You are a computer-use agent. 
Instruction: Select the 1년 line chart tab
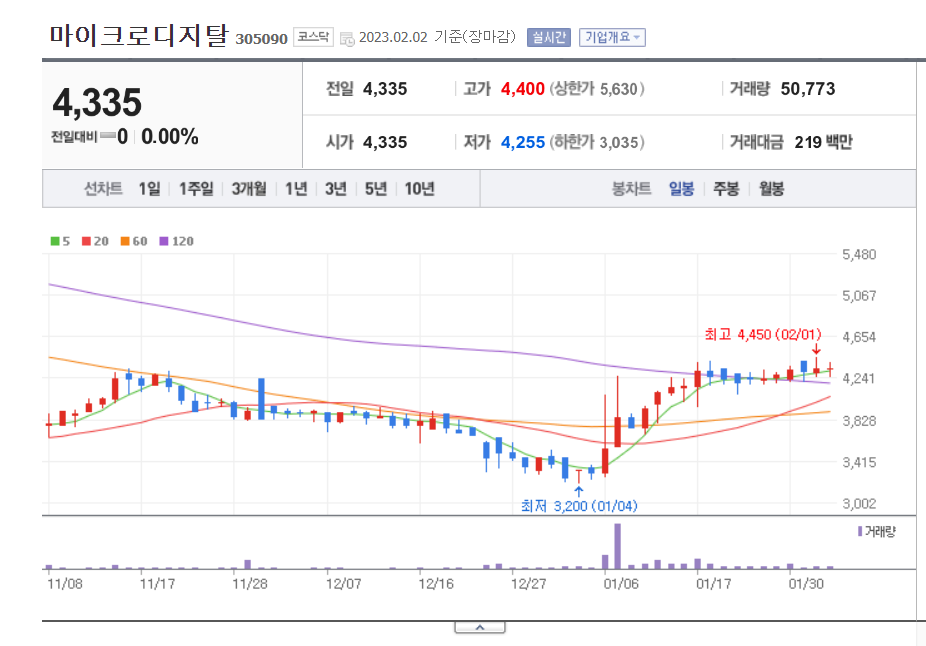[x=296, y=189]
